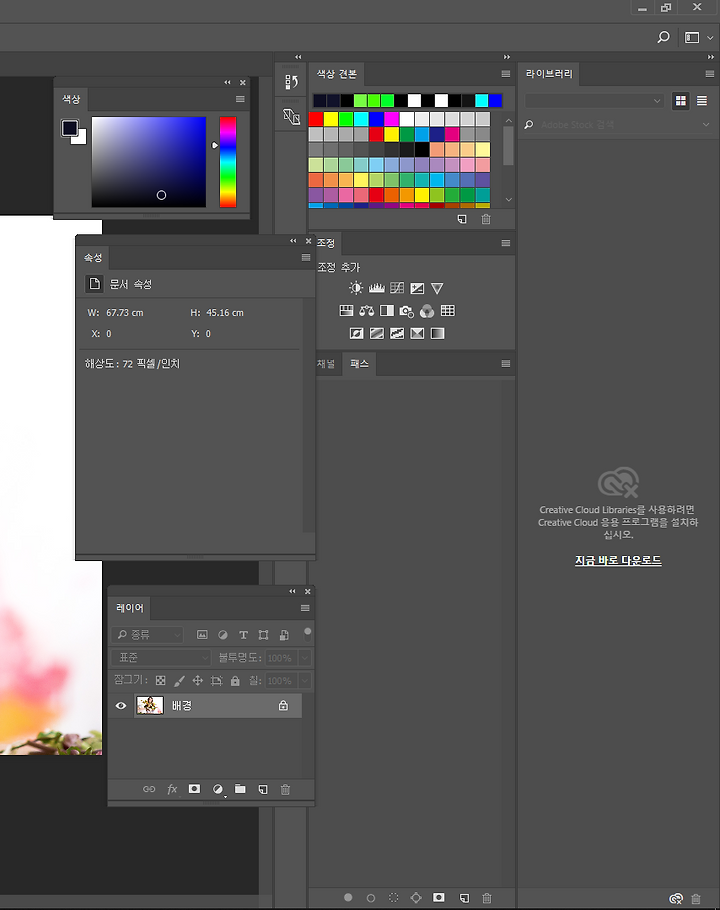The image size is (720, 910).
Task: Toggle layer filtering on/off switch
Action: (307, 634)
